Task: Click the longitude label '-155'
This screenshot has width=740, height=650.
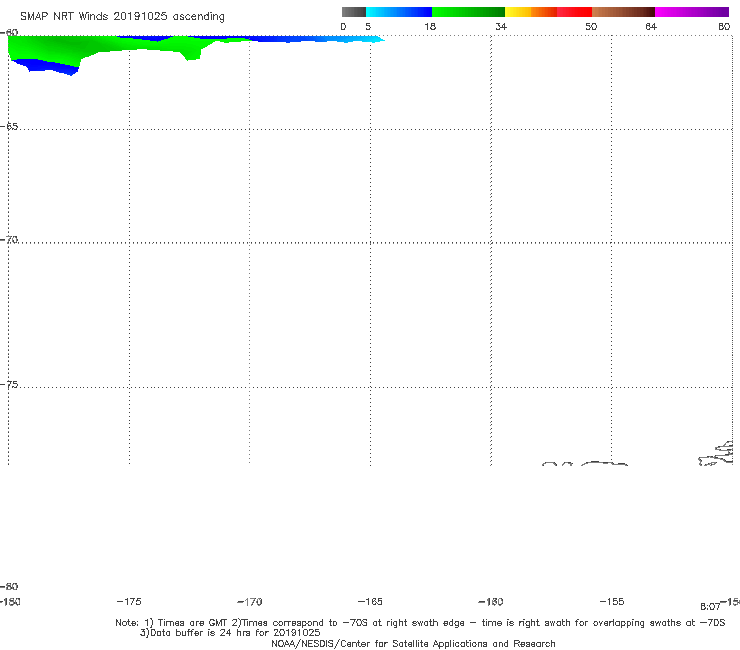Action: tap(612, 601)
